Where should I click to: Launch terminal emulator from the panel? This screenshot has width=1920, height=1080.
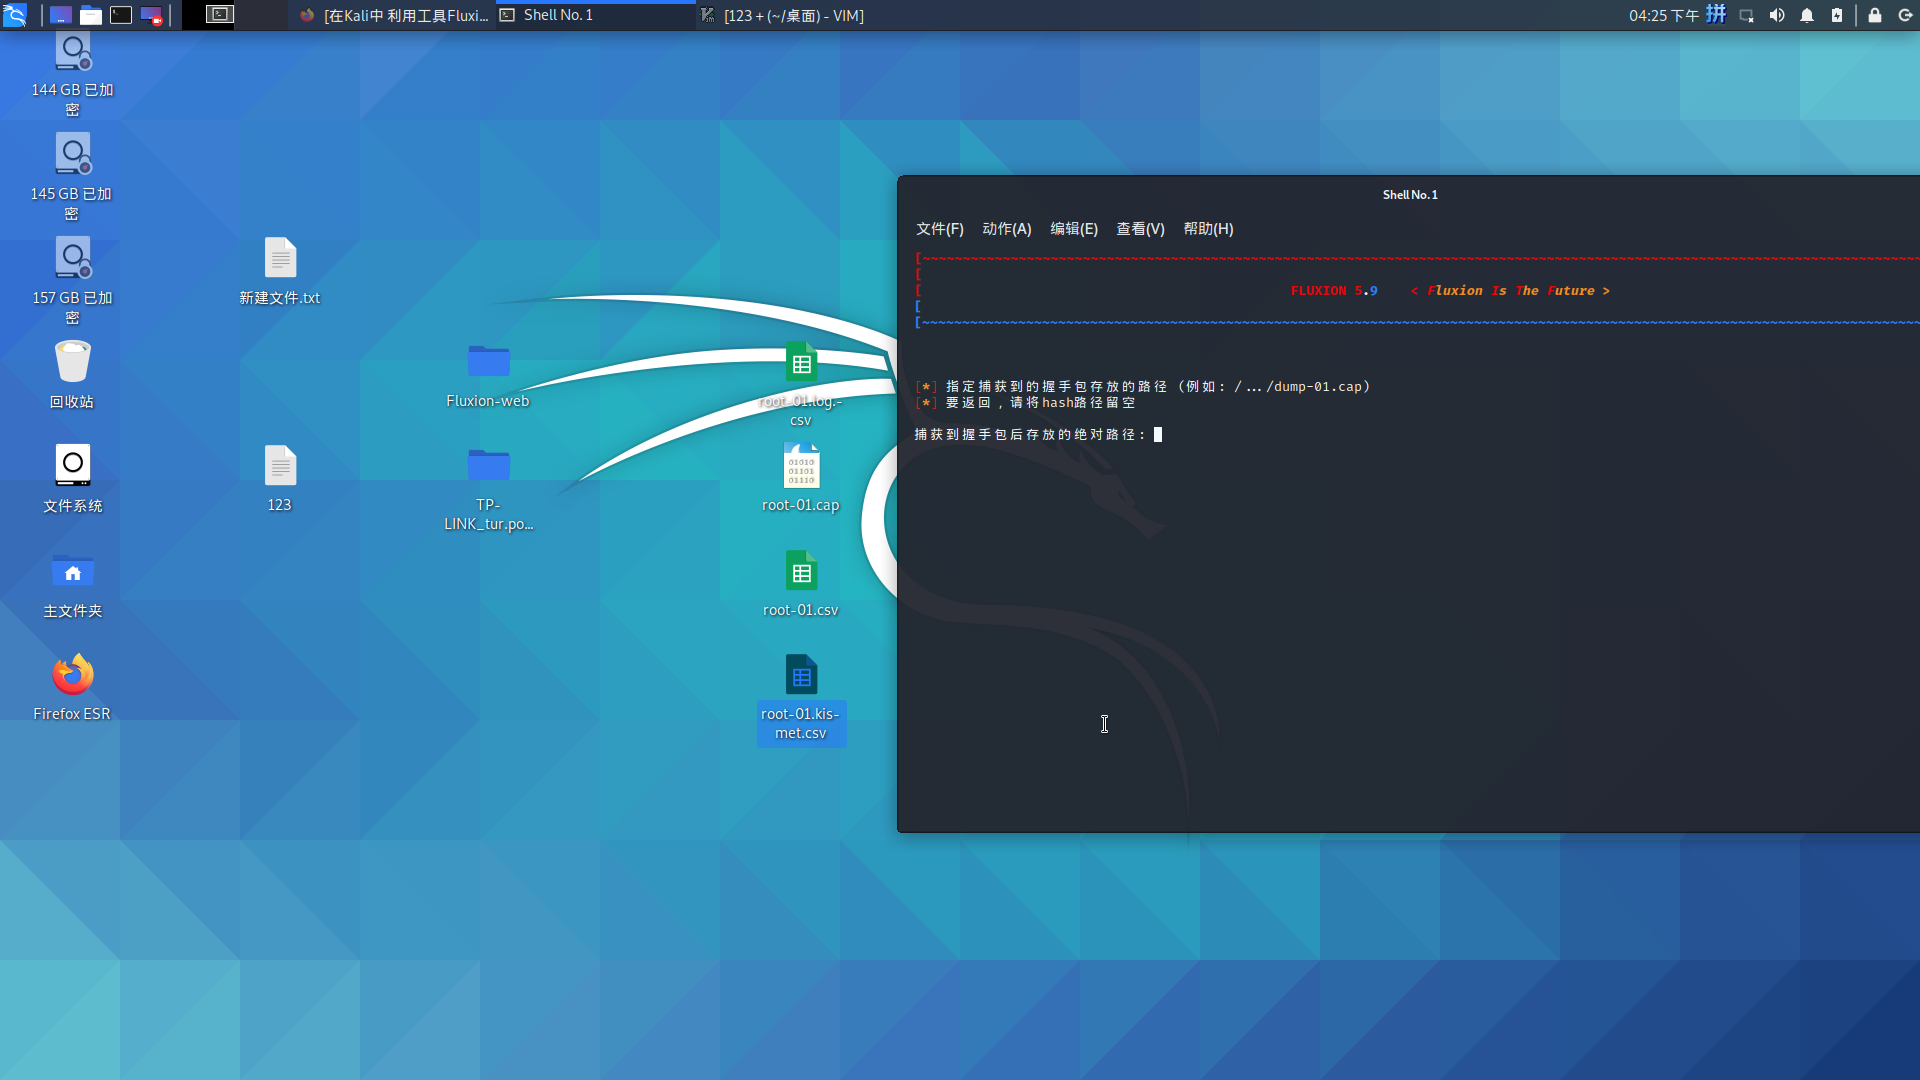pyautogui.click(x=121, y=15)
